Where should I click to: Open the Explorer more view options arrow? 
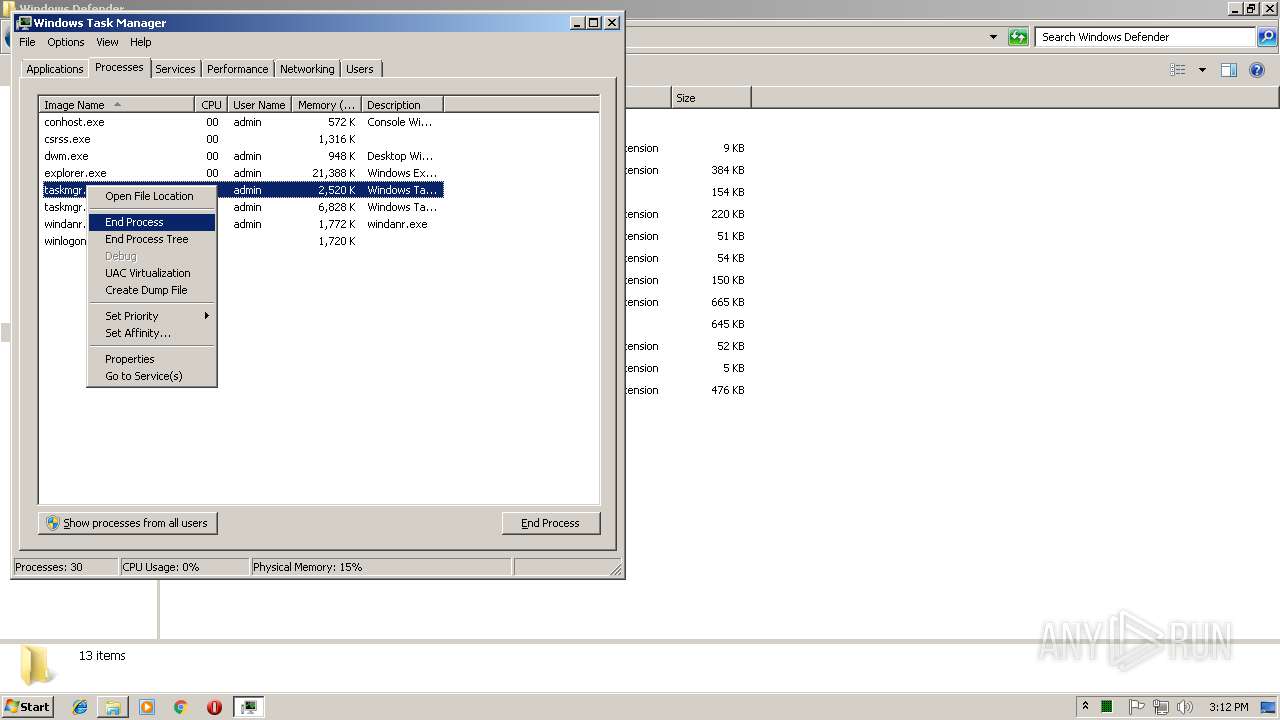(x=1202, y=70)
